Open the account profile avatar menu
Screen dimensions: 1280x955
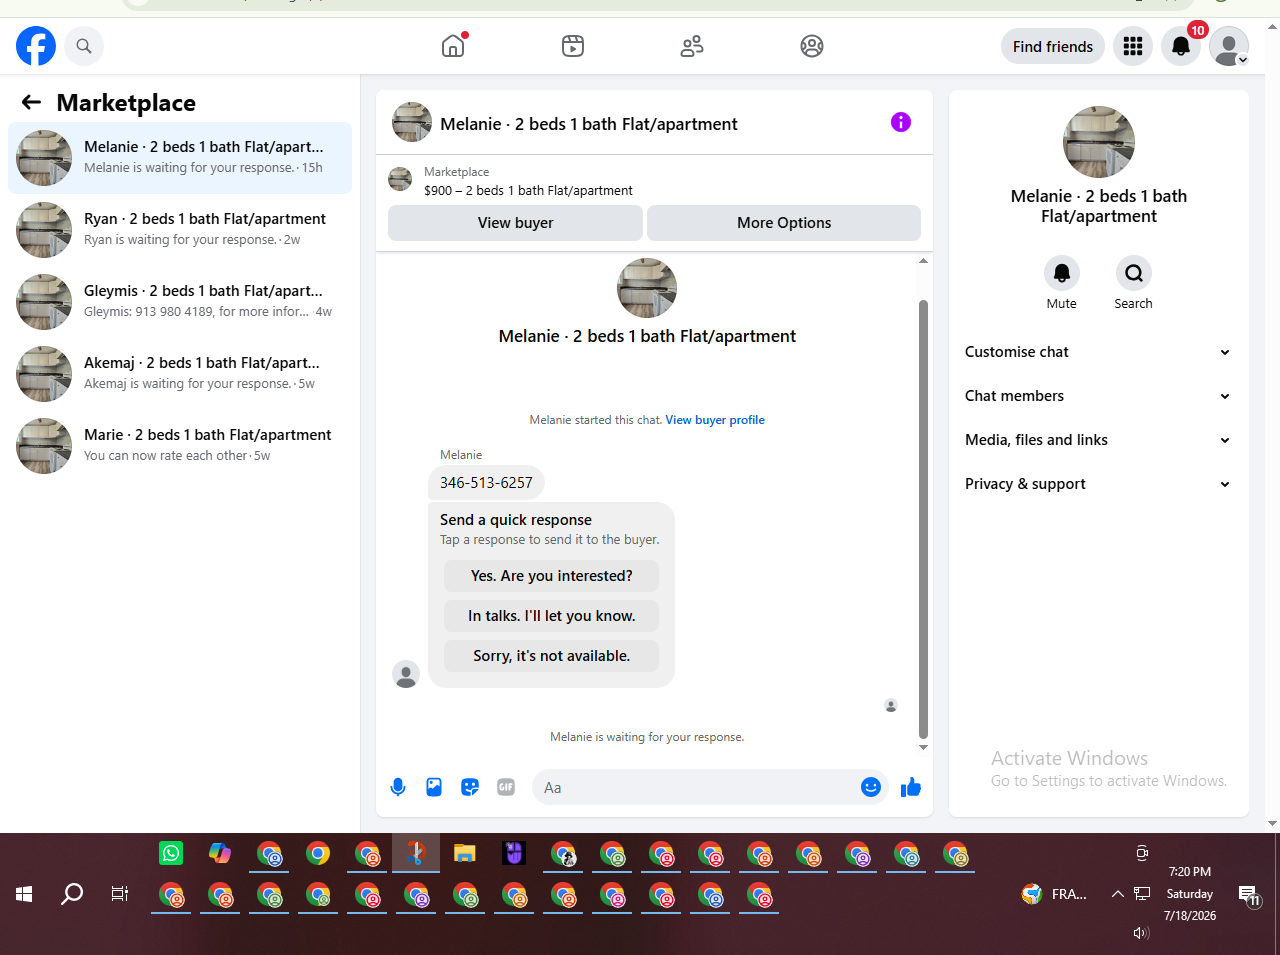(1229, 46)
